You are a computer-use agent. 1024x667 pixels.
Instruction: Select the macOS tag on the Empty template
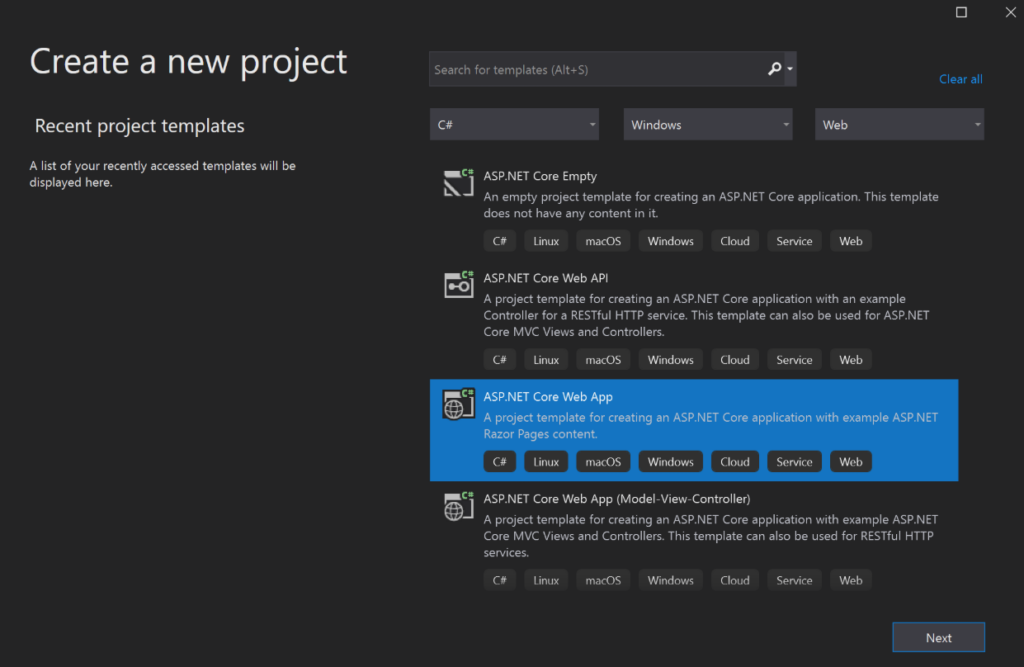[x=602, y=240]
